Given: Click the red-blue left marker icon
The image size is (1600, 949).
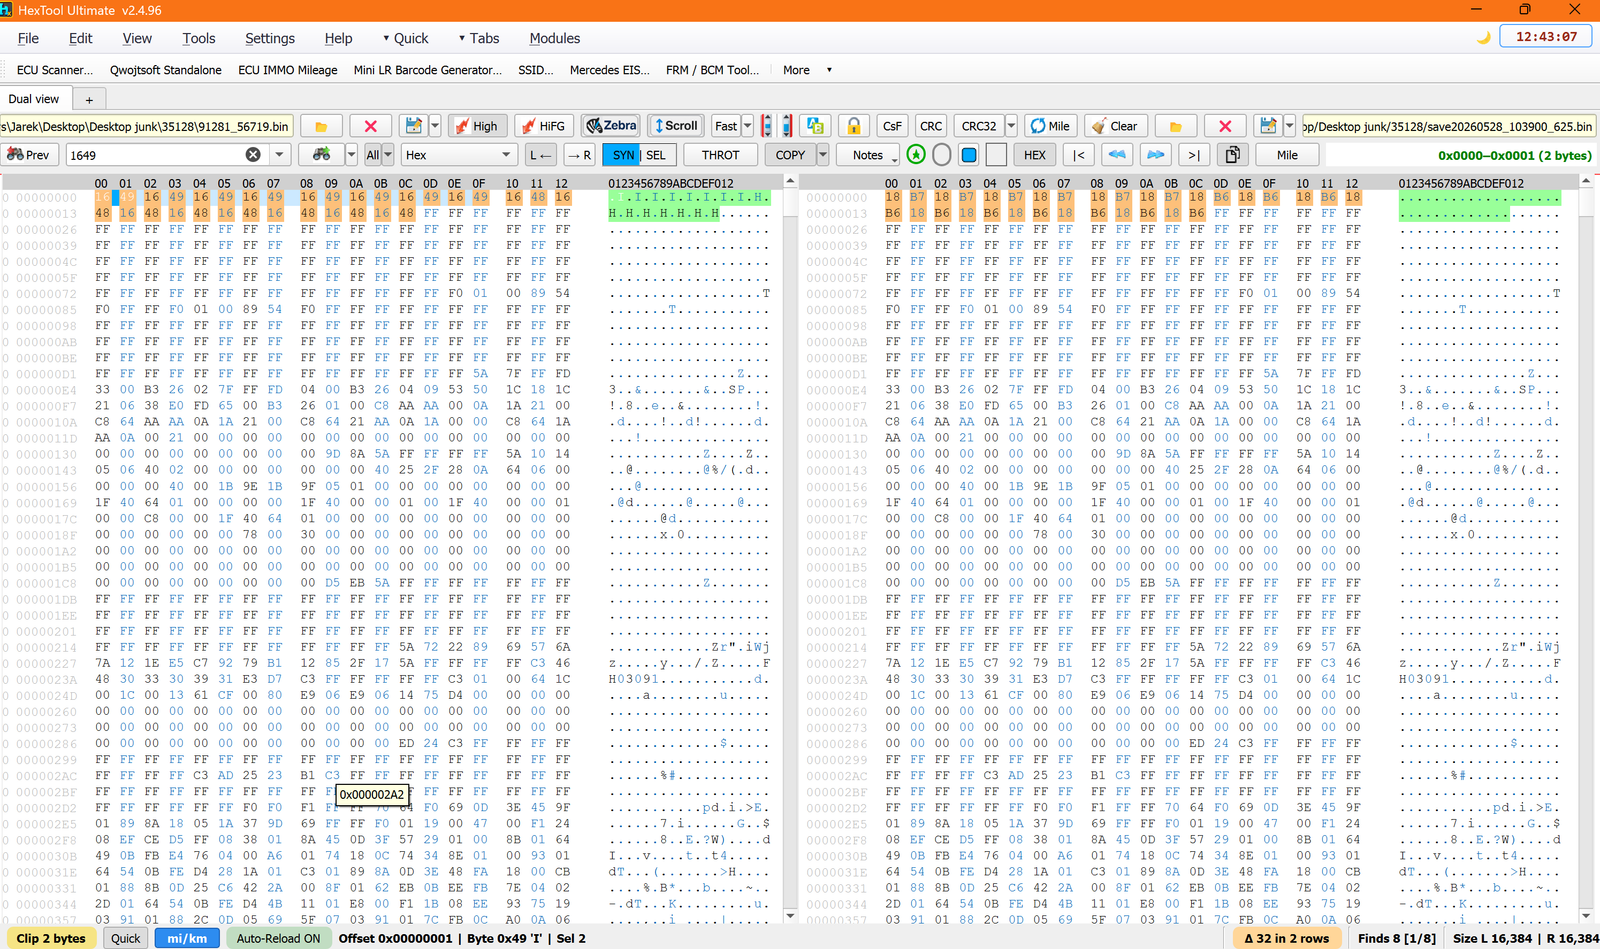Looking at the screenshot, I should [766, 126].
